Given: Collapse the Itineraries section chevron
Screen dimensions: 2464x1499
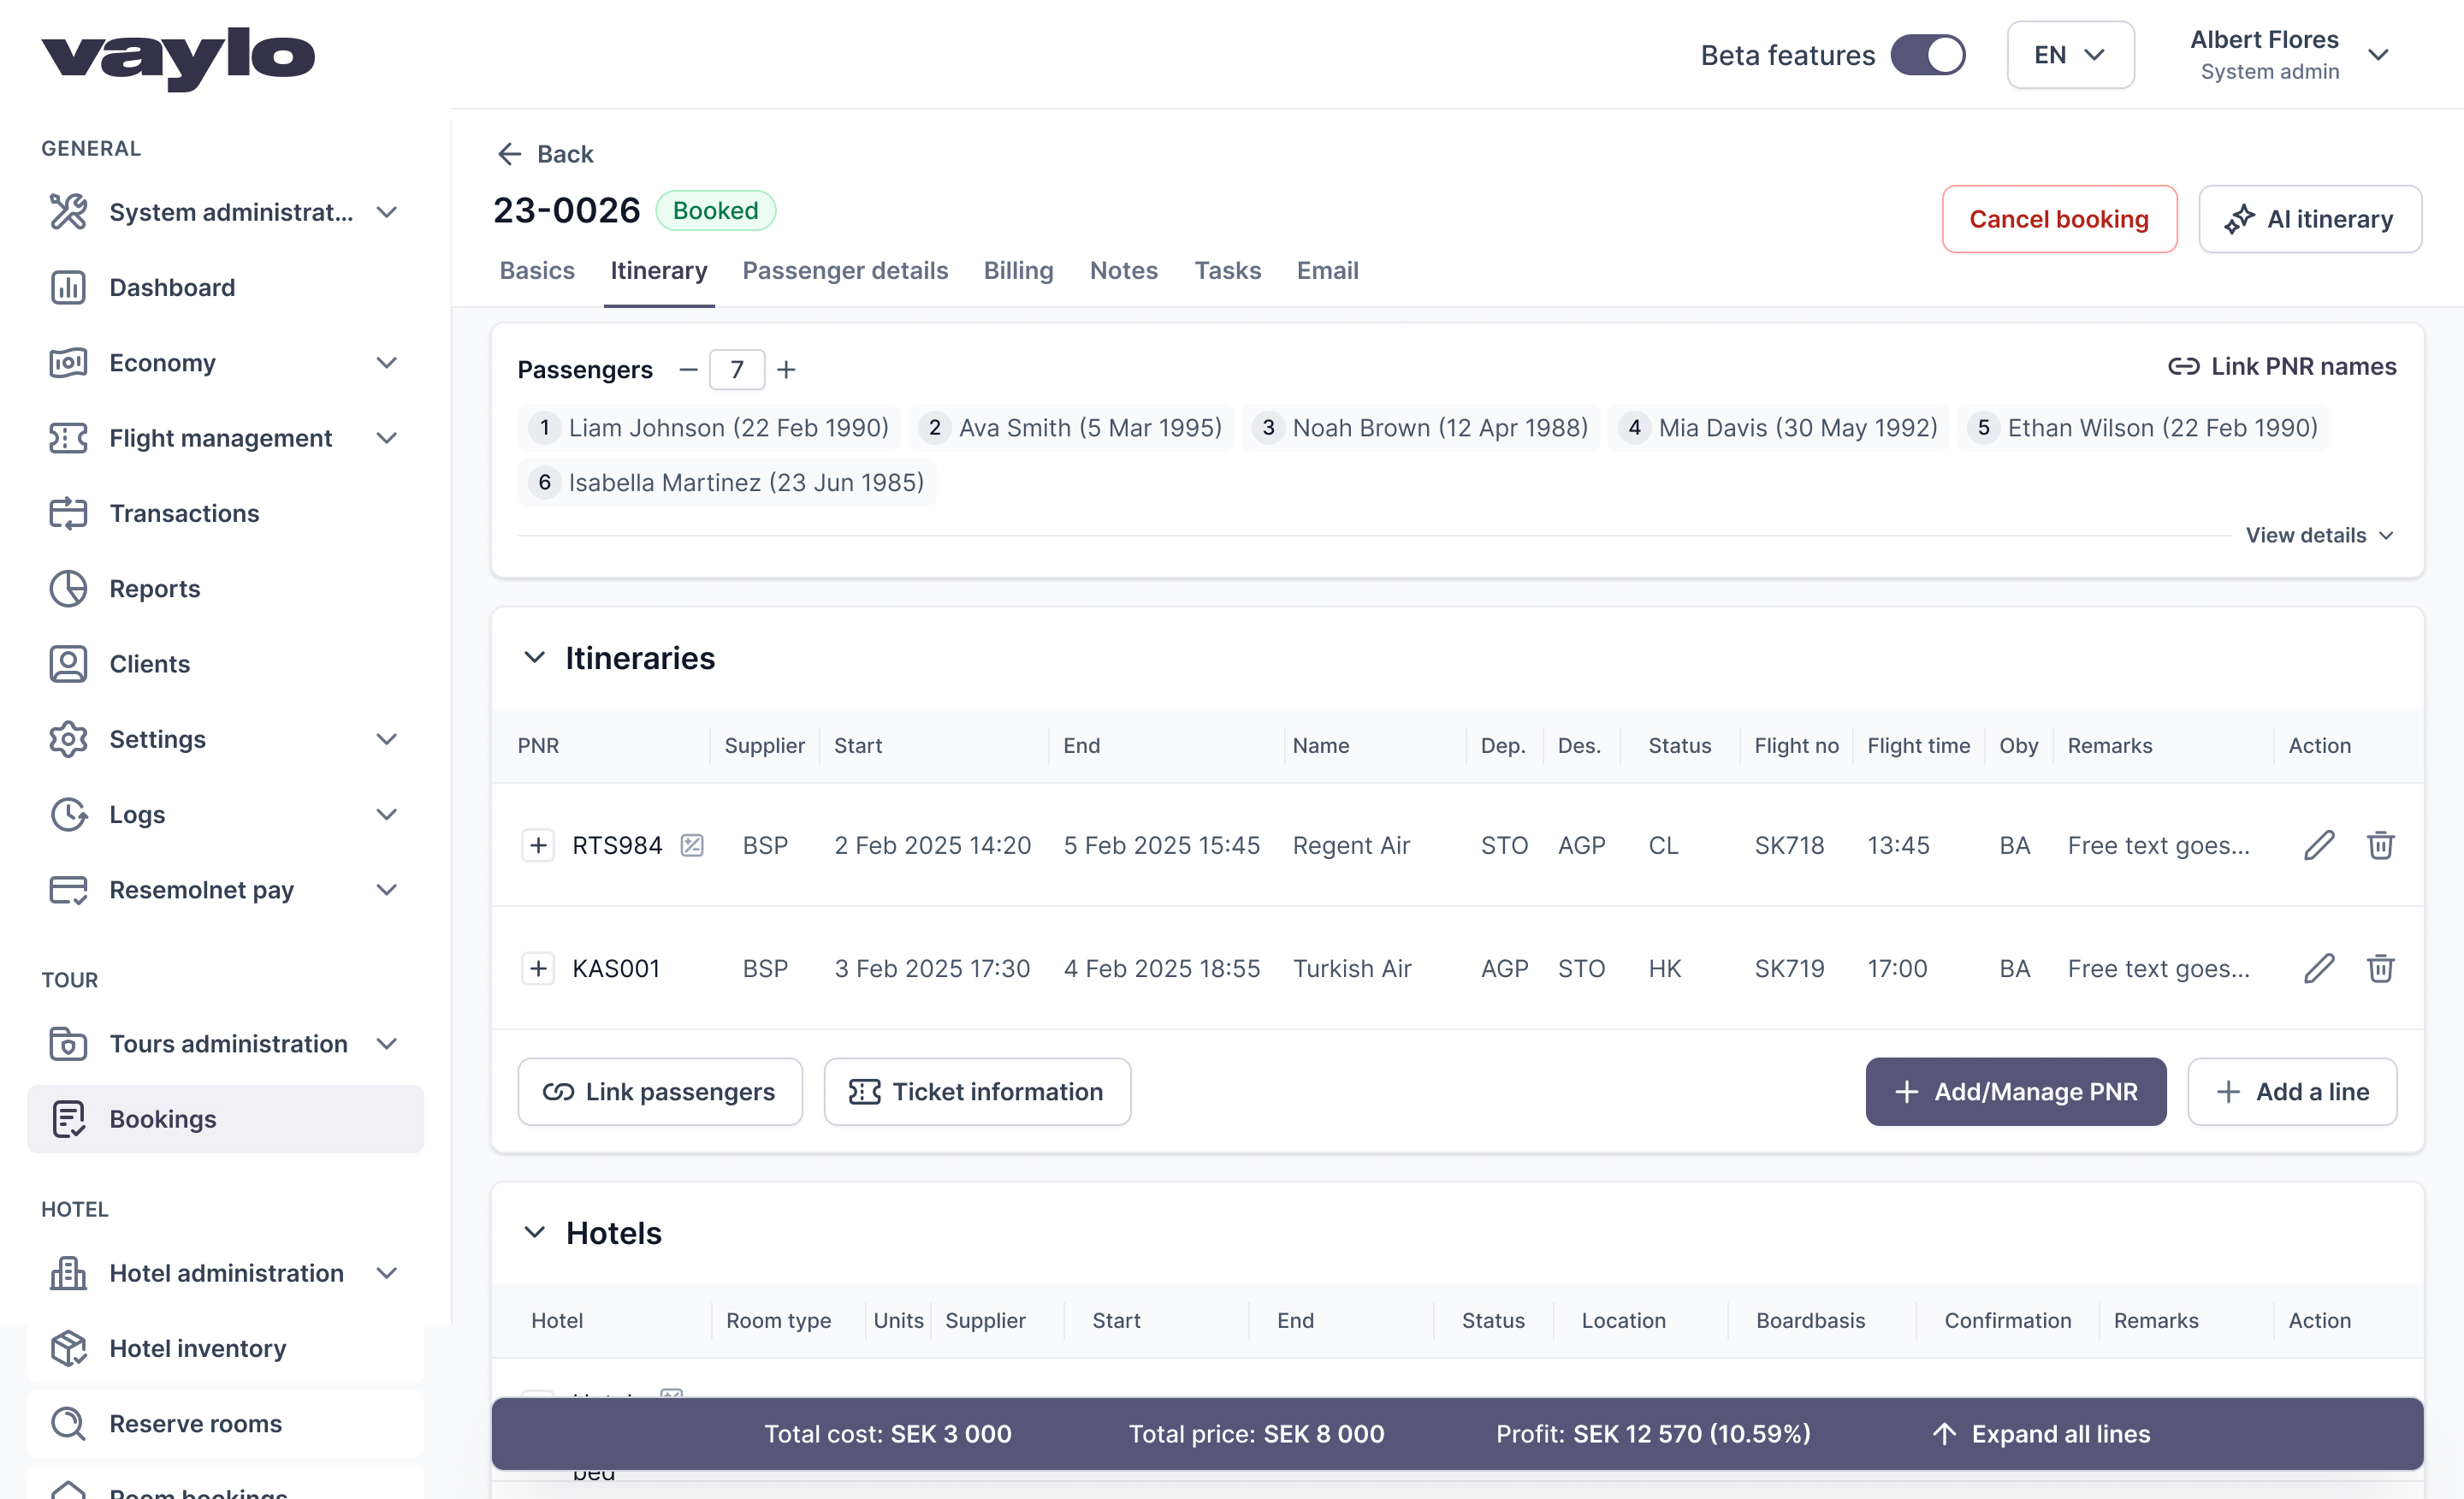Looking at the screenshot, I should 535,657.
